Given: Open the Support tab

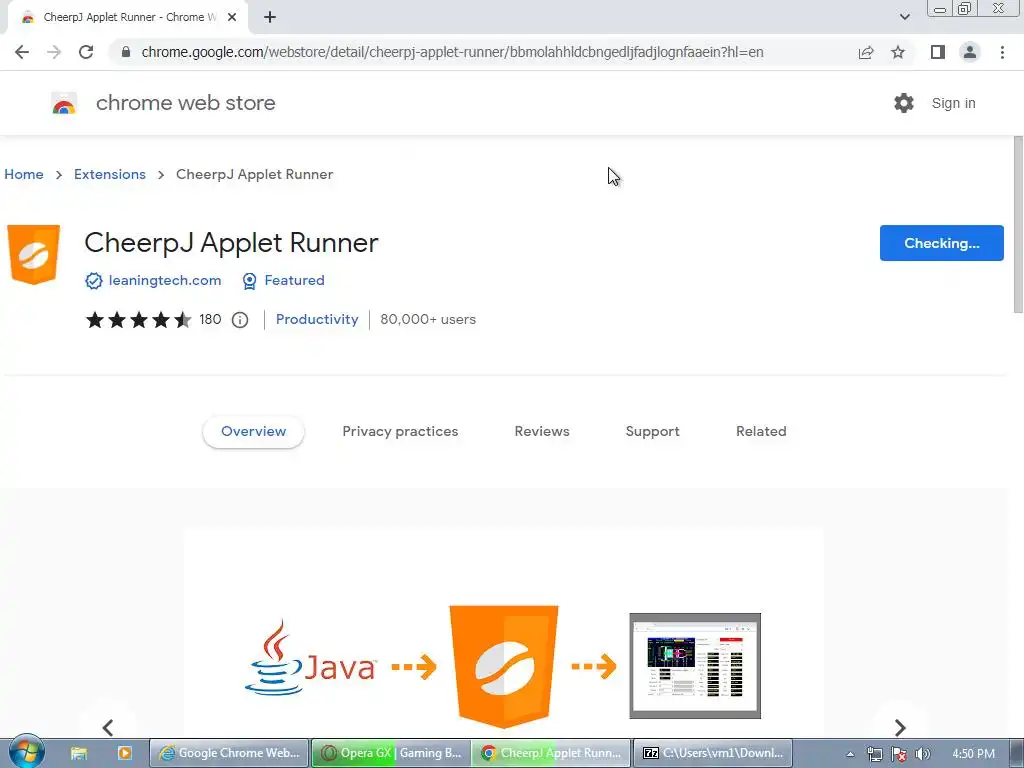Looking at the screenshot, I should [652, 432].
